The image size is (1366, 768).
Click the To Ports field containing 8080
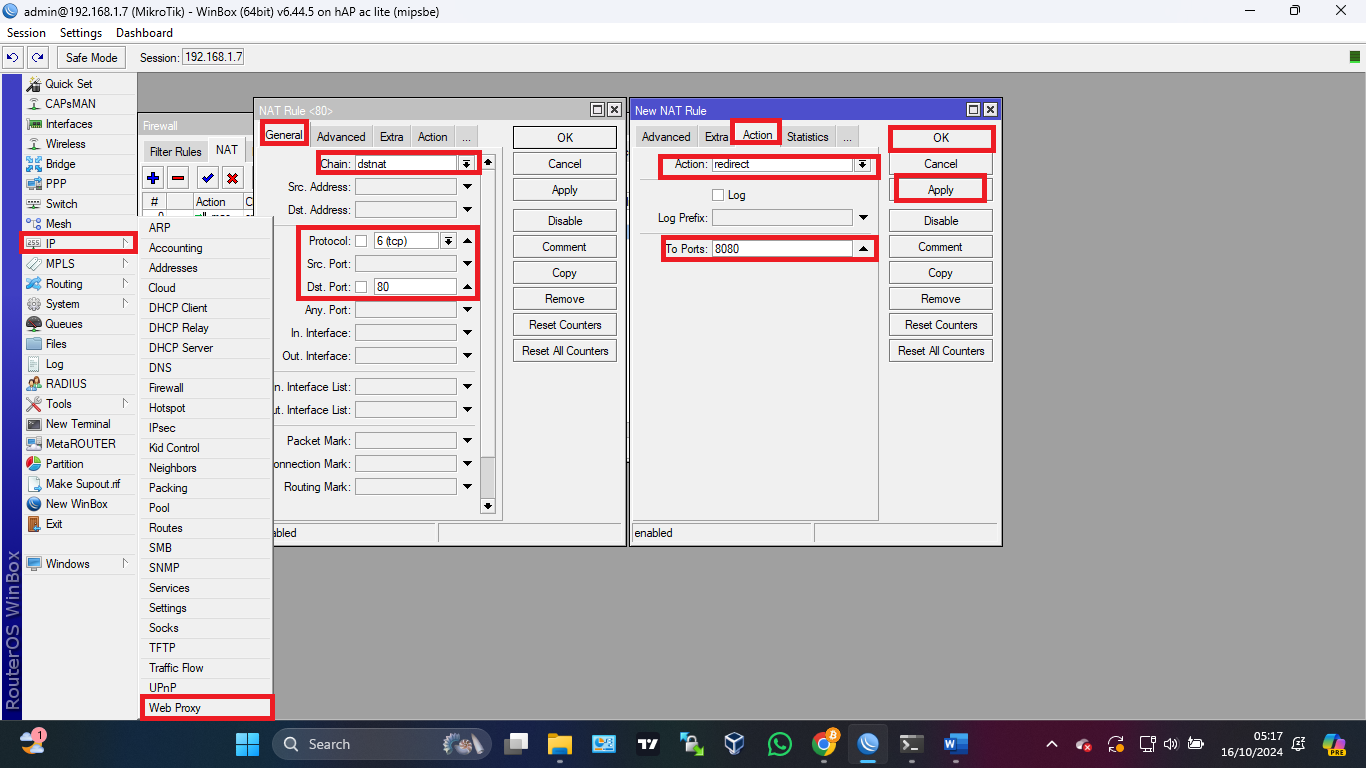point(781,249)
